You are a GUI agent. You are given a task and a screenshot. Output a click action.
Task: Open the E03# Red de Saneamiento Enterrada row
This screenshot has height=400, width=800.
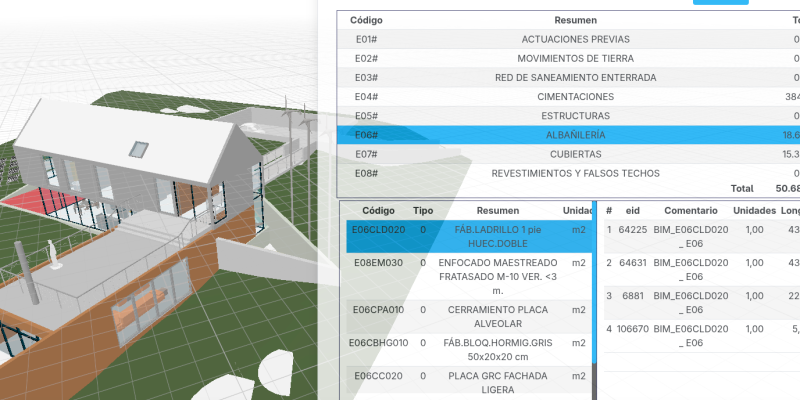(x=575, y=77)
